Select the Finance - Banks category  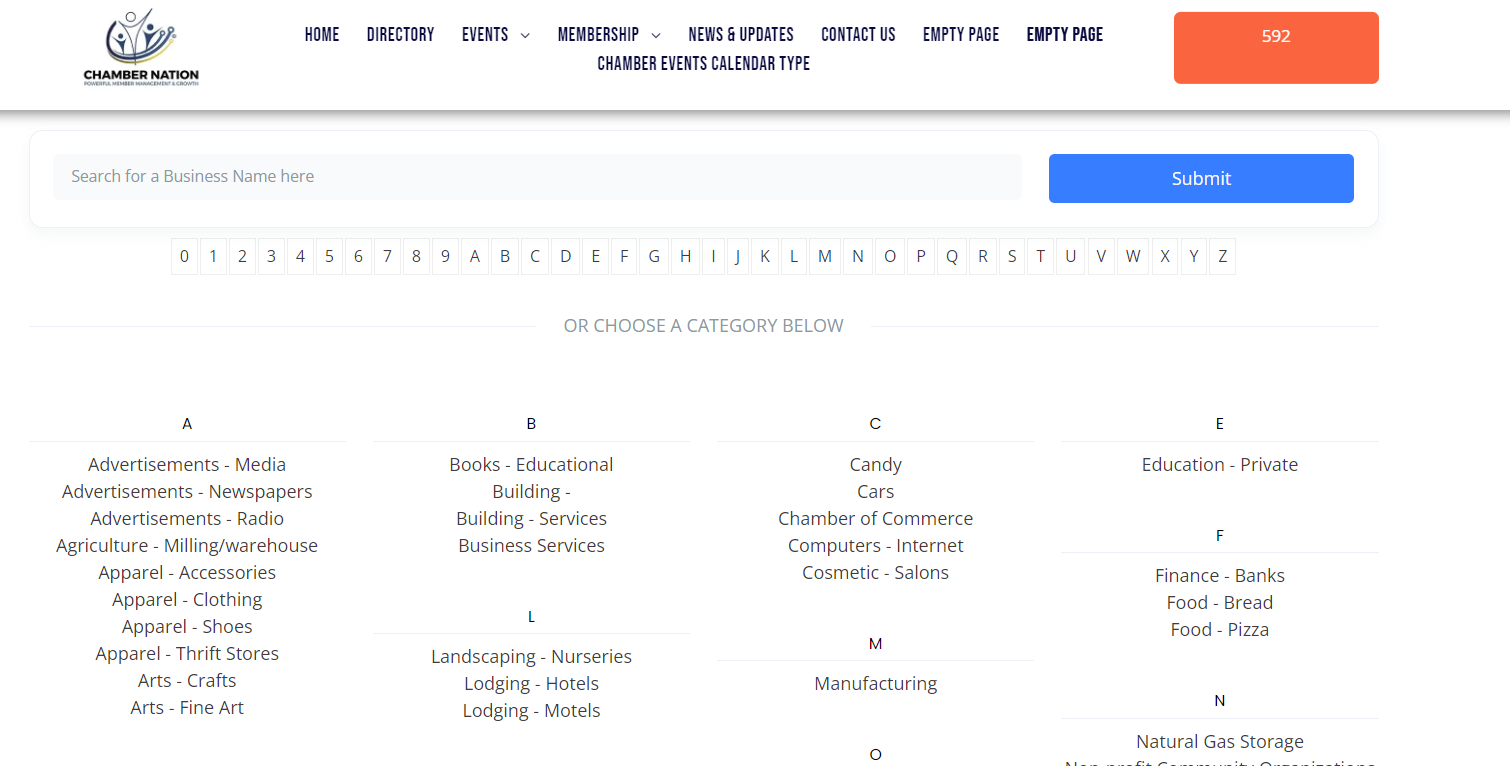1220,575
